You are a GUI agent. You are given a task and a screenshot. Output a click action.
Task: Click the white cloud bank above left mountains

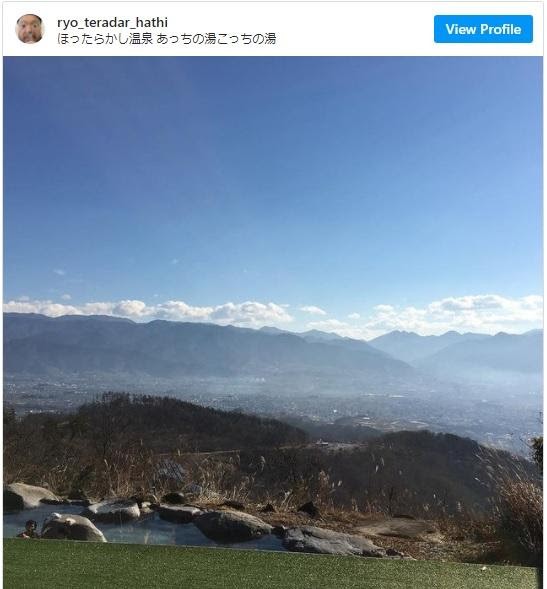click(x=150, y=311)
